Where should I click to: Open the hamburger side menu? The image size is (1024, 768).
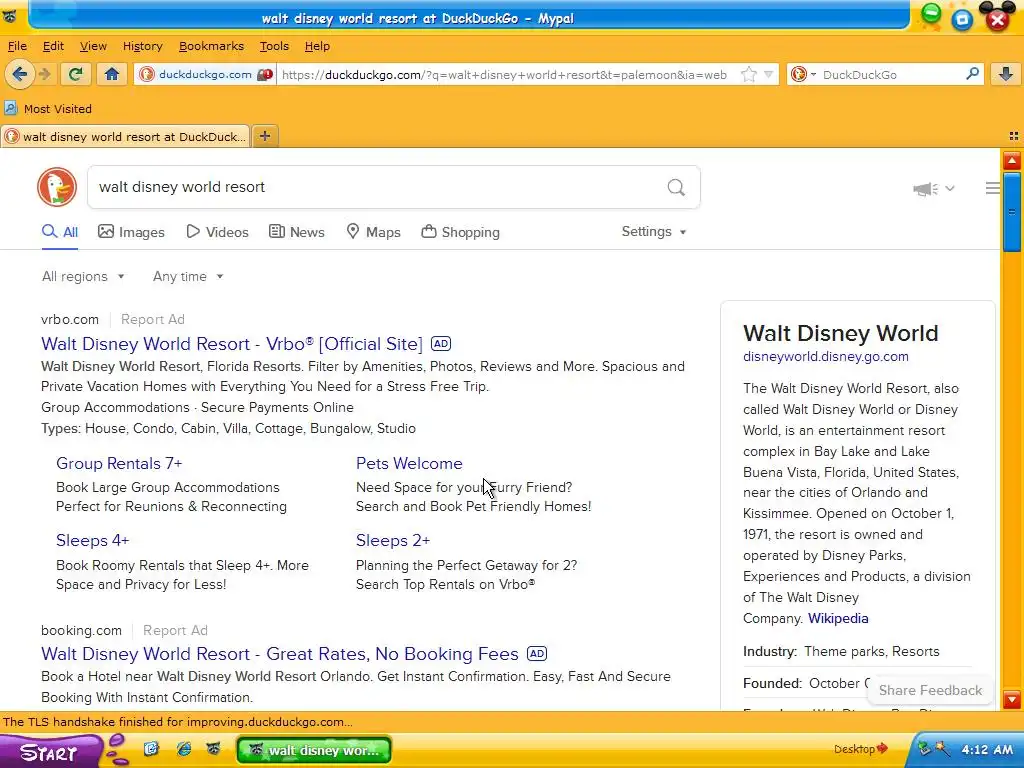click(x=993, y=188)
